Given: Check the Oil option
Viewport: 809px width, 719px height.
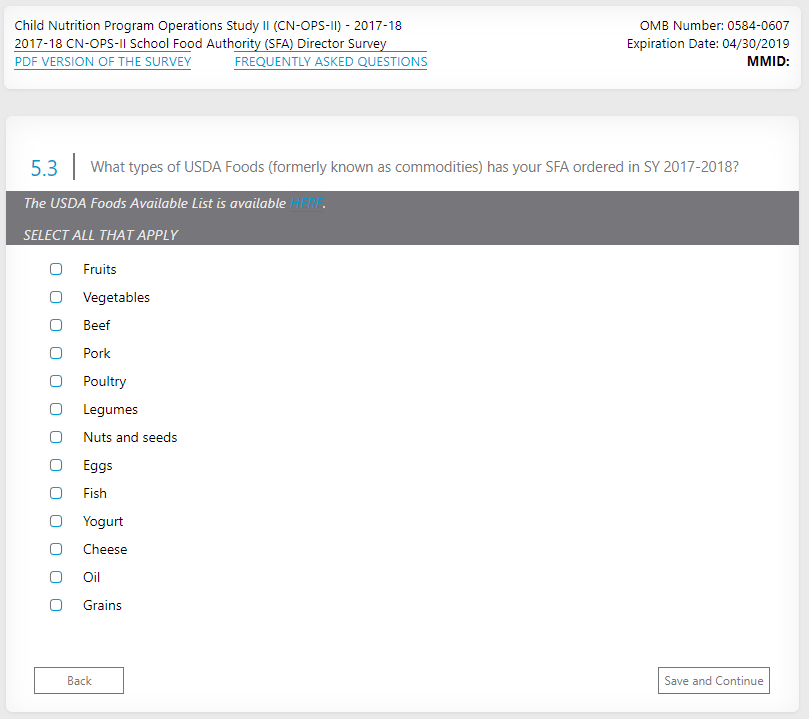Looking at the screenshot, I should (x=56, y=577).
